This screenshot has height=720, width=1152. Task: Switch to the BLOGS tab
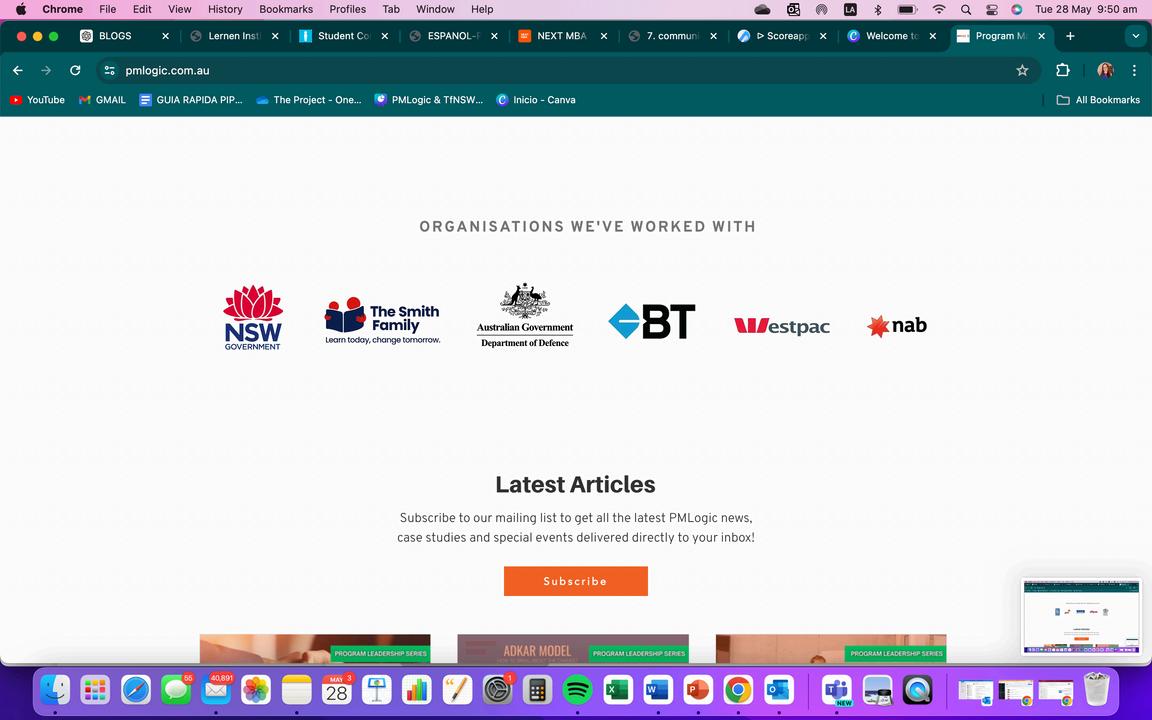tap(115, 36)
